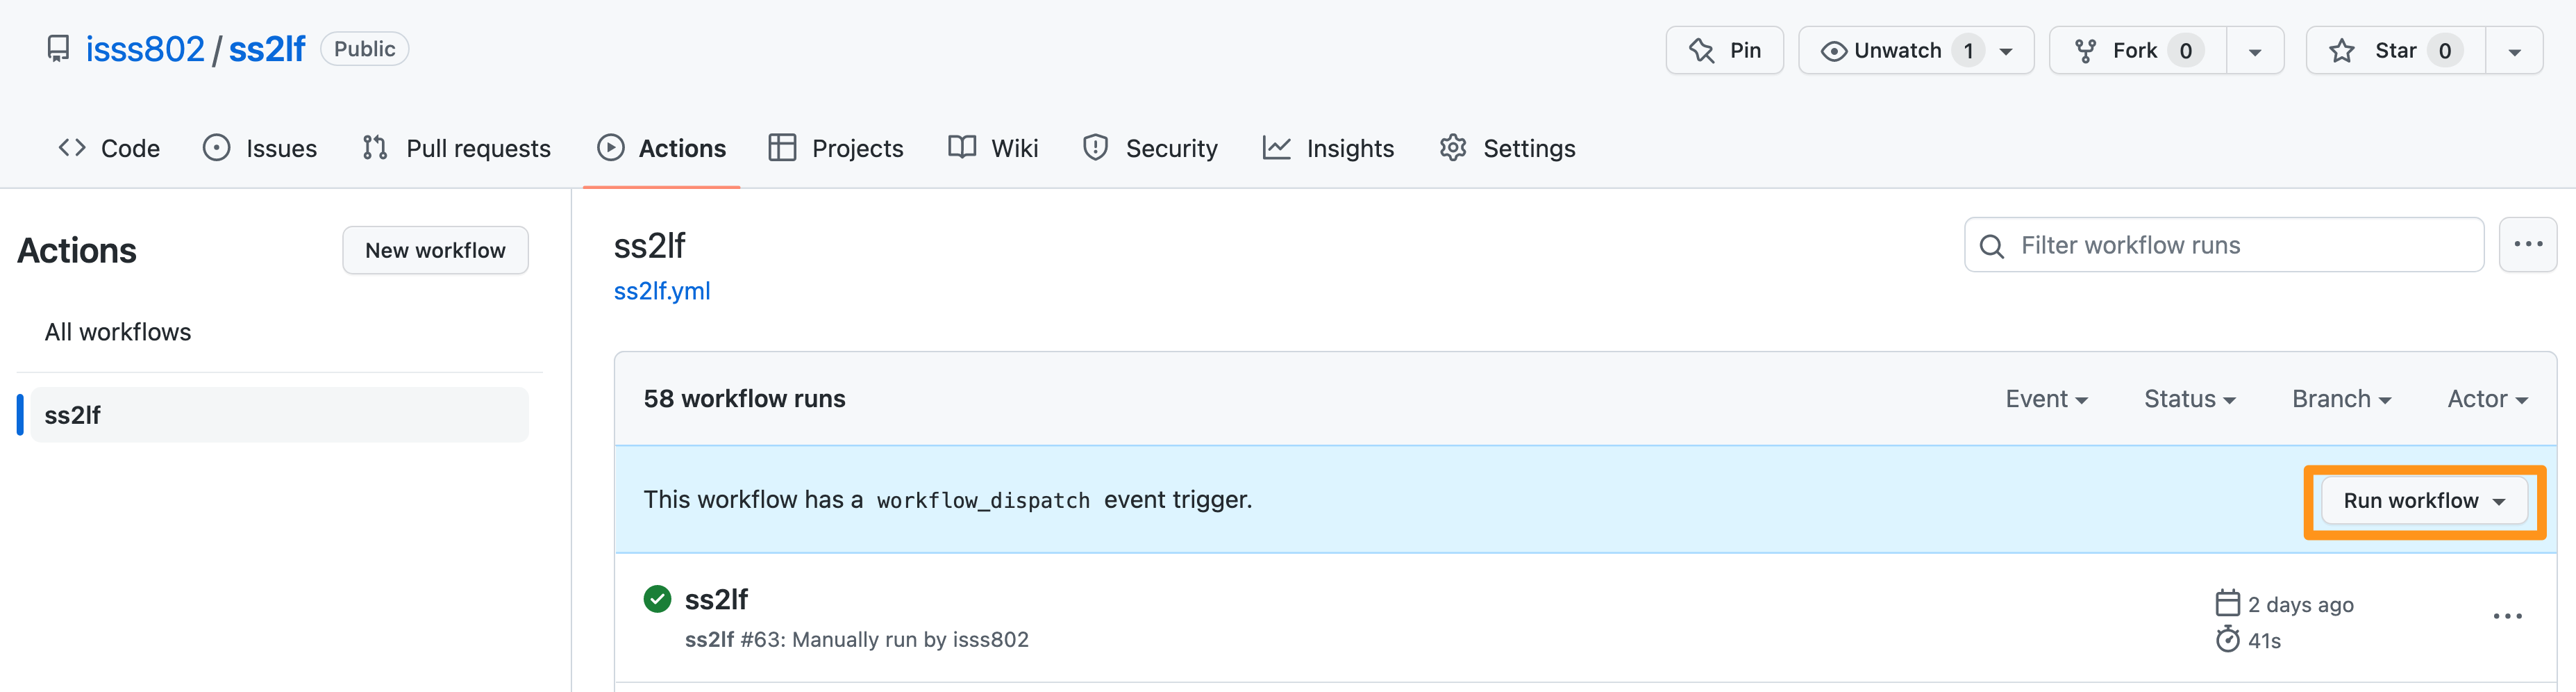Click the repository book icon beside isss802

tap(57, 47)
